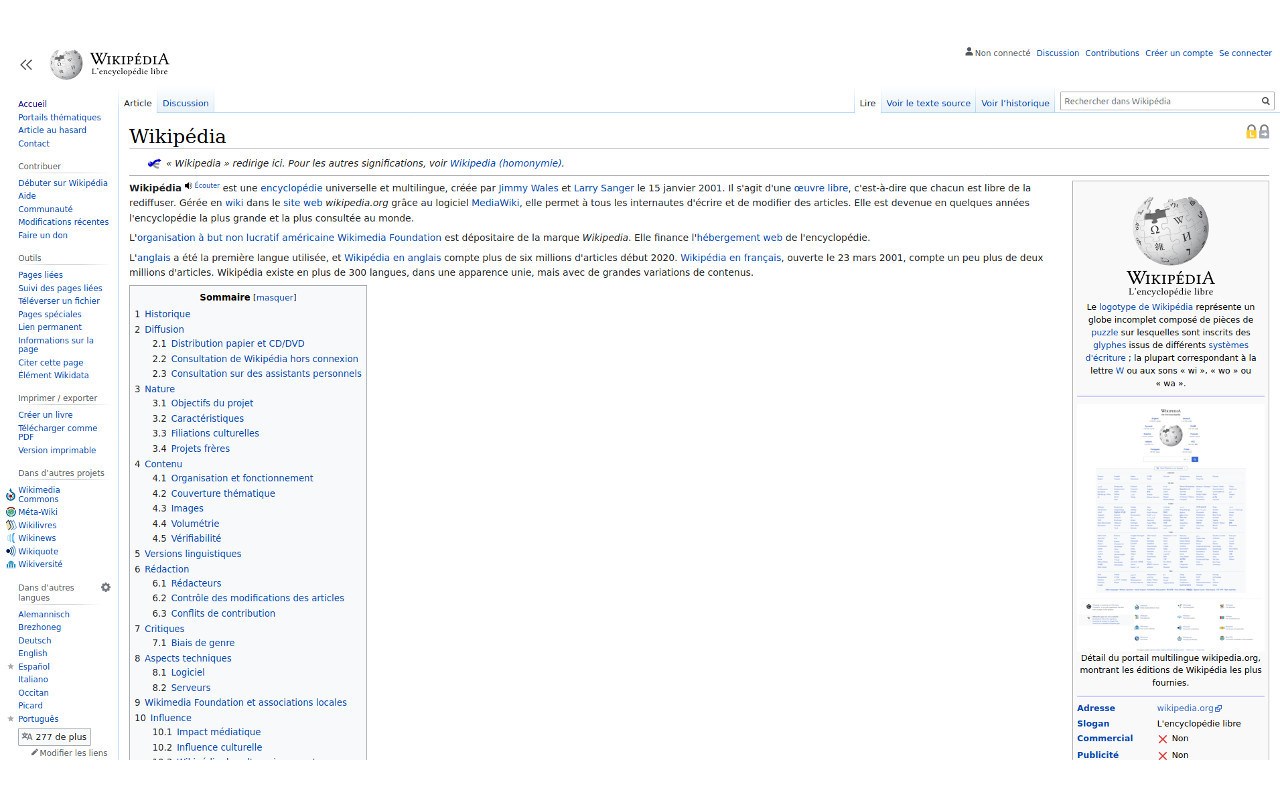
Task: Click Télécharger comme PDF
Action: click(x=57, y=433)
